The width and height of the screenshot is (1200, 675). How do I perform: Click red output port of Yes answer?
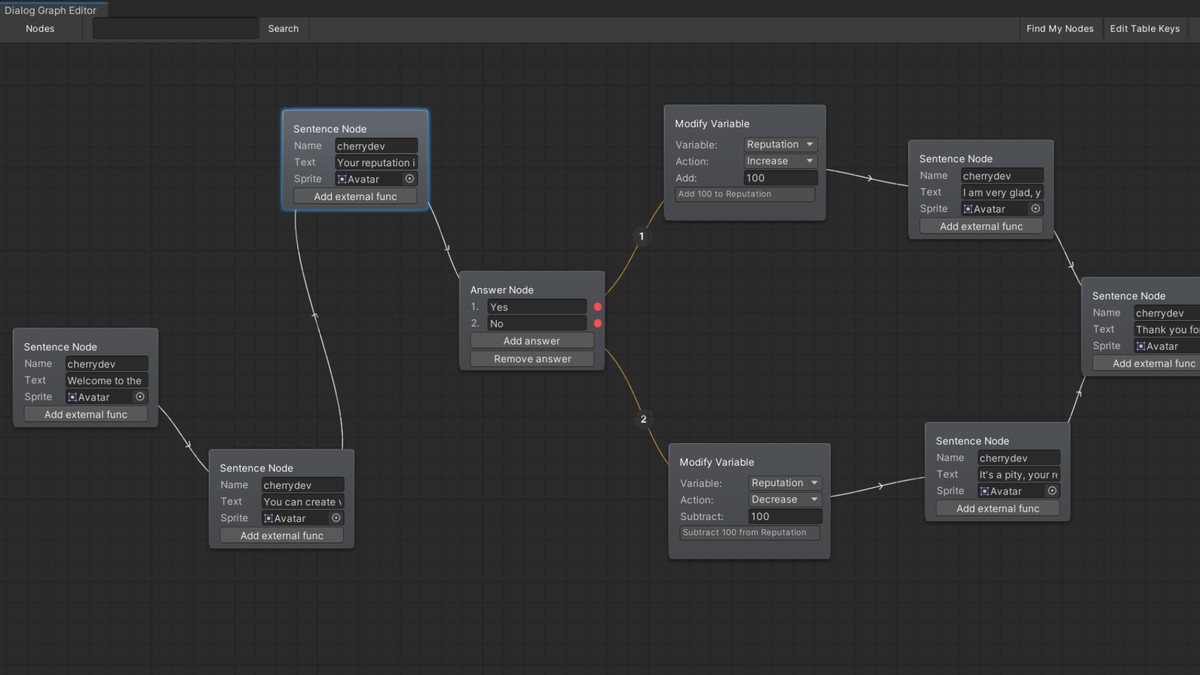tap(598, 307)
